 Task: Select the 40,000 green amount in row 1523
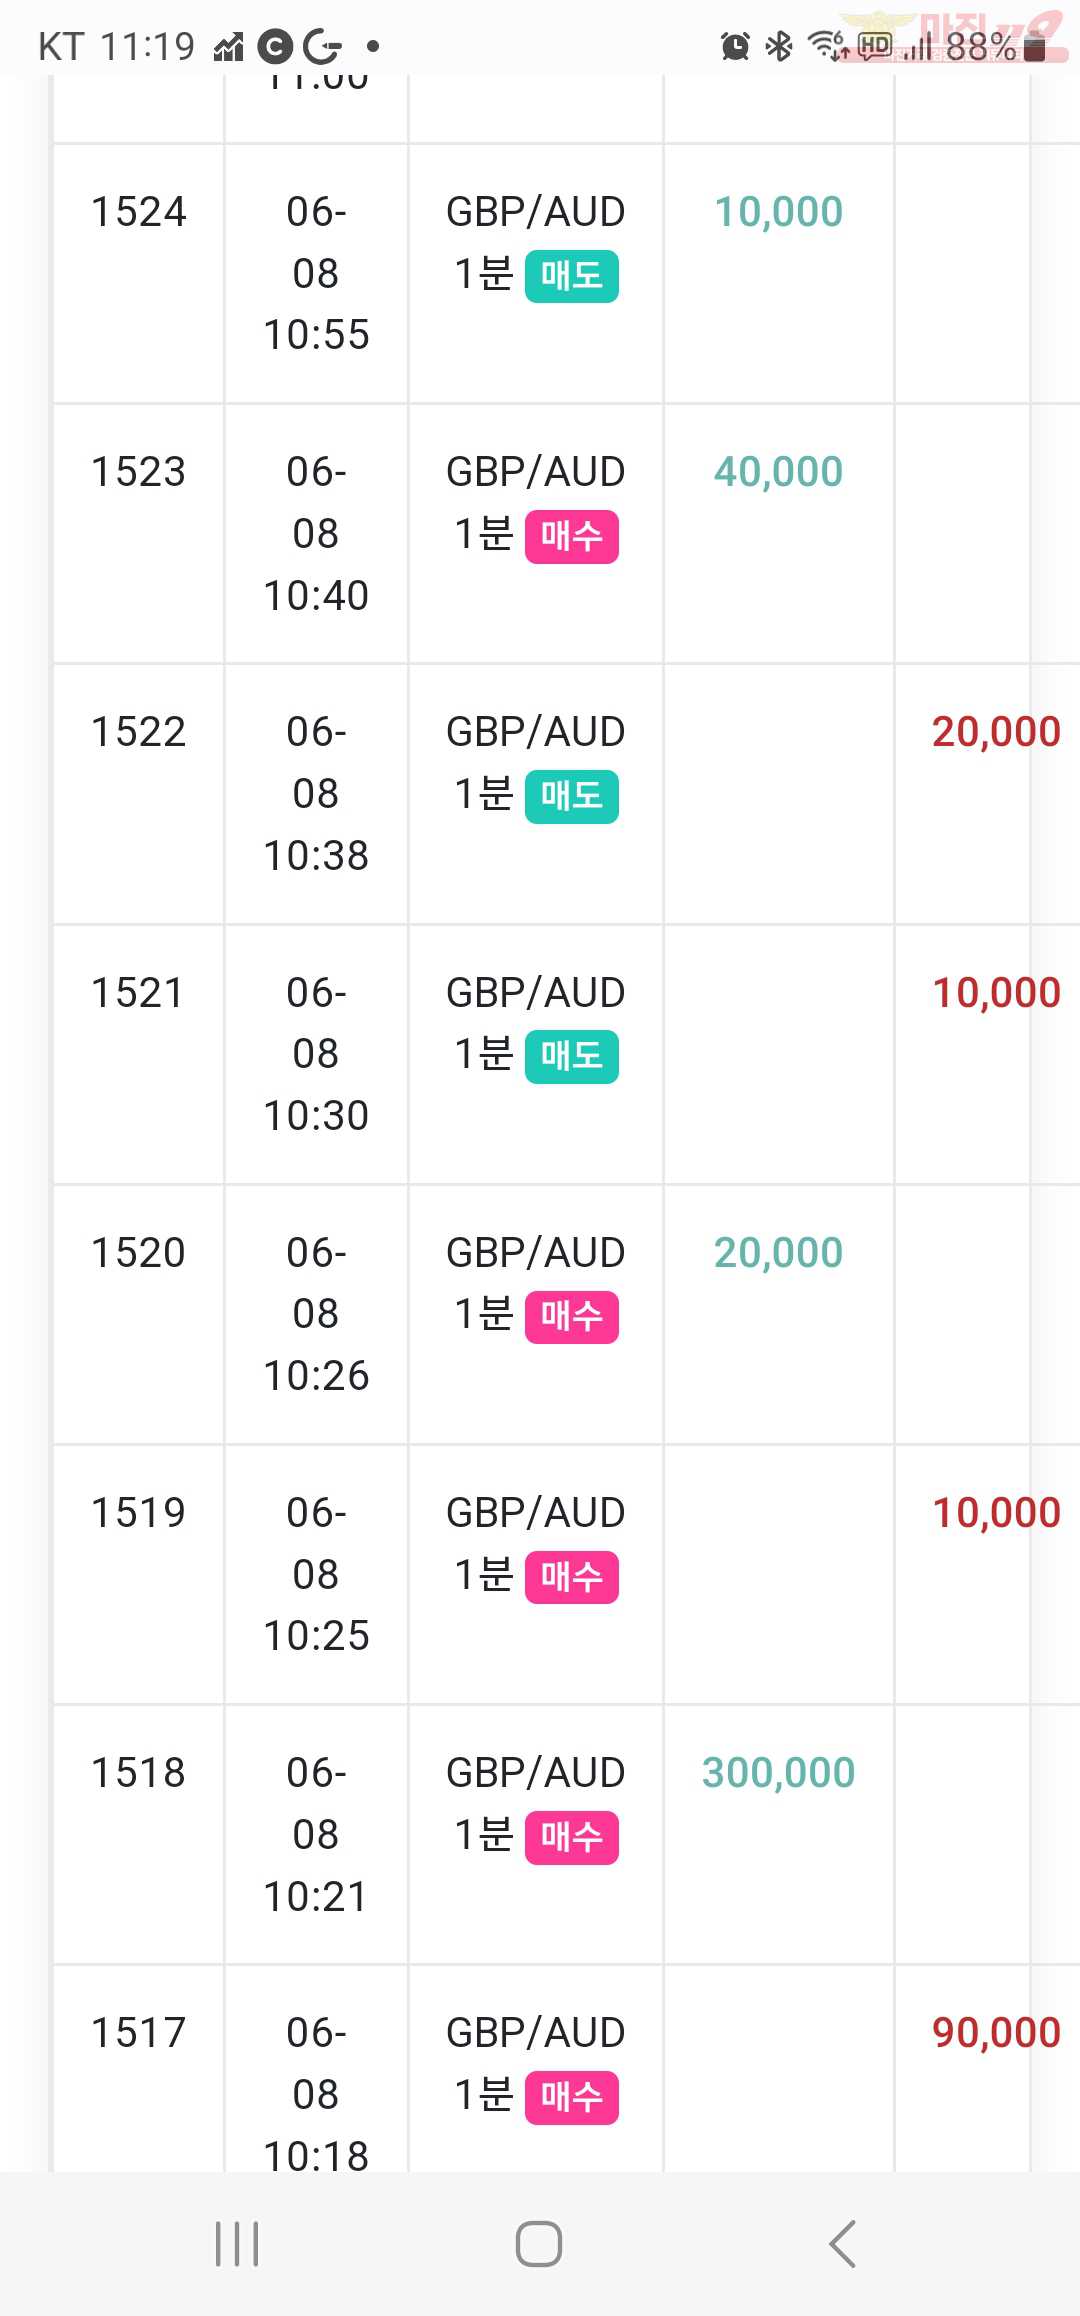(778, 471)
